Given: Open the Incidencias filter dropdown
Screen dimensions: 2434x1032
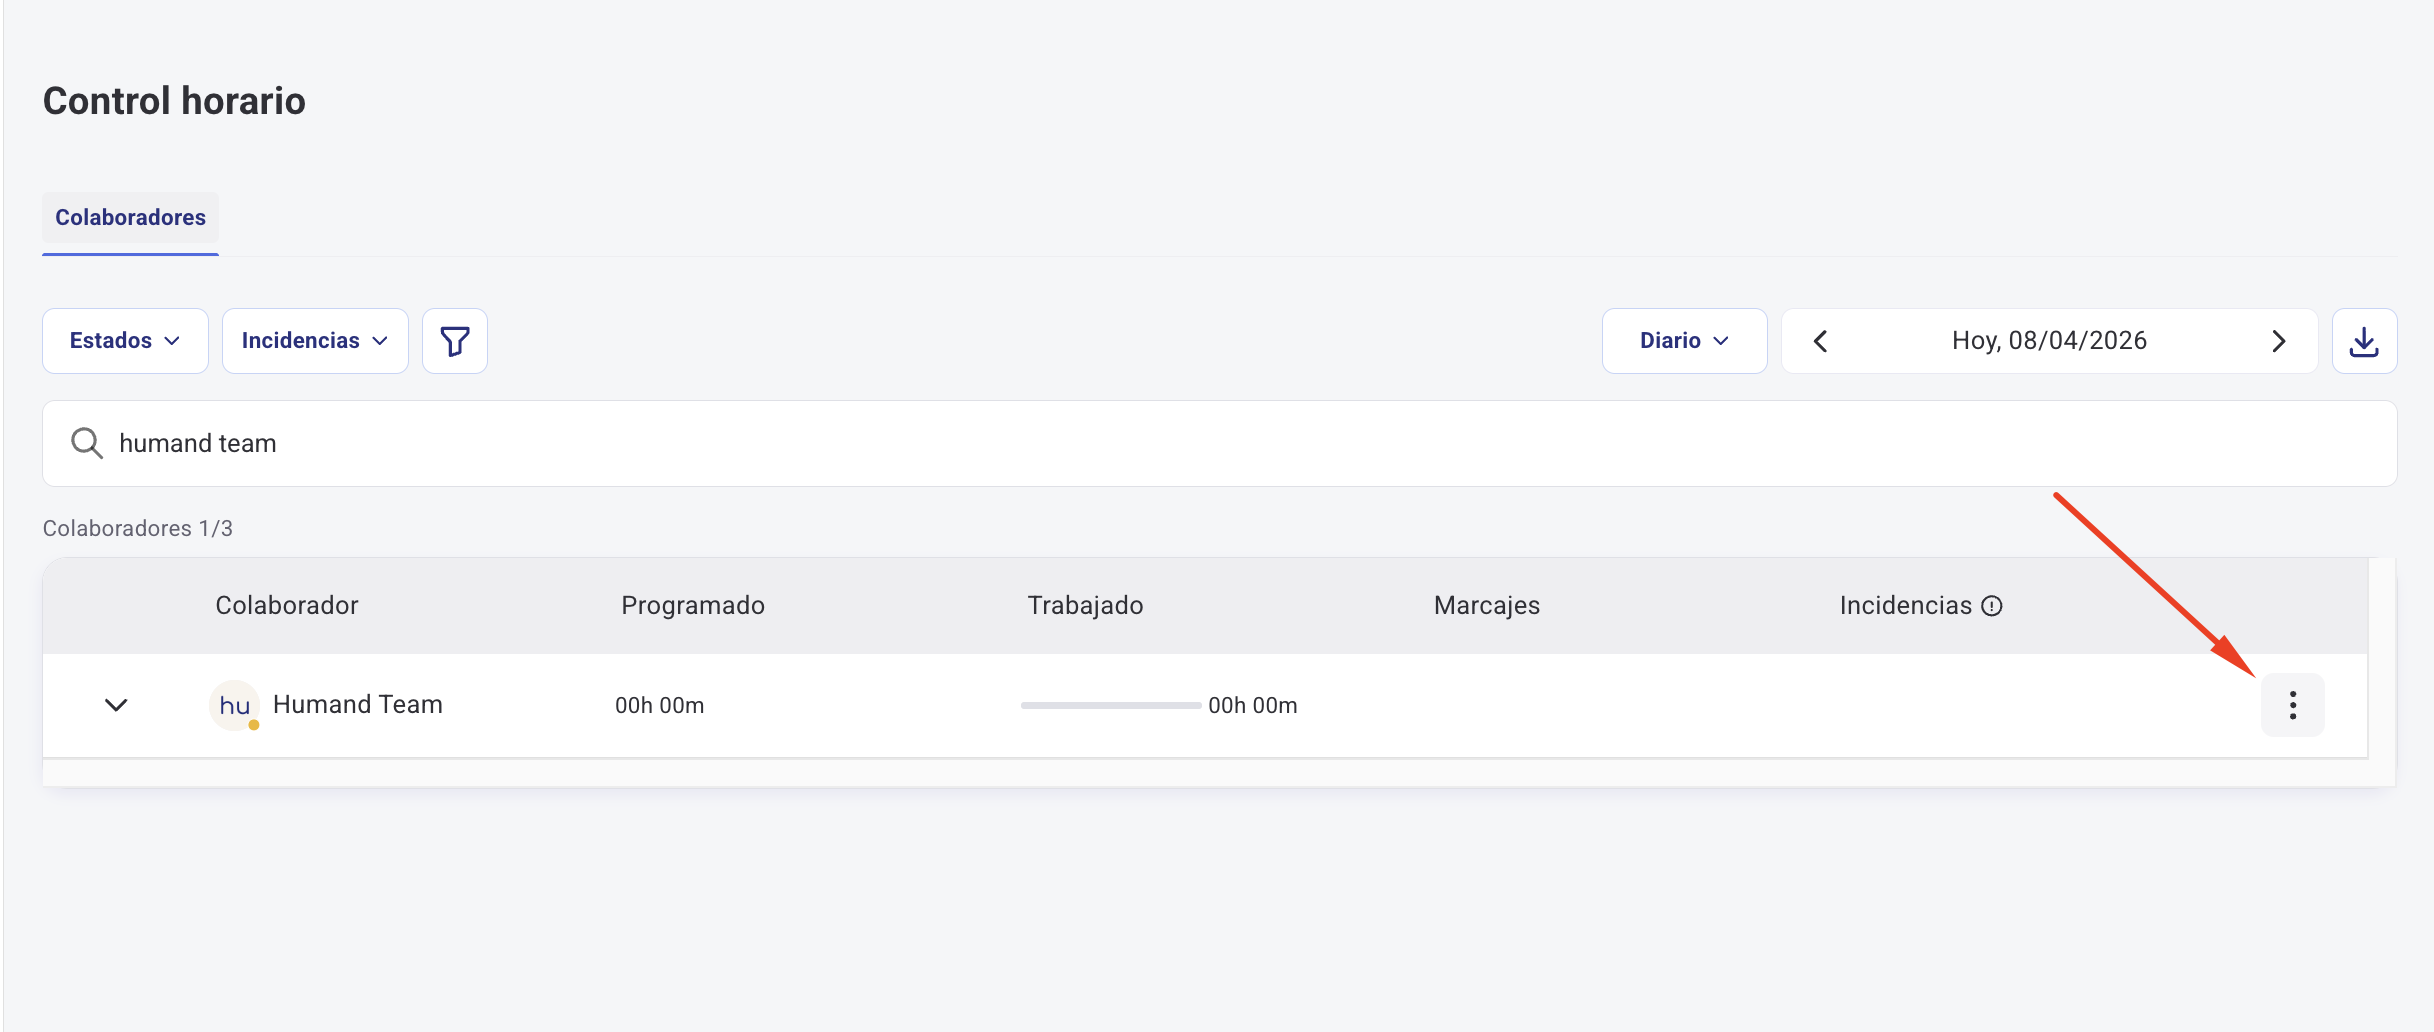Looking at the screenshot, I should 315,341.
